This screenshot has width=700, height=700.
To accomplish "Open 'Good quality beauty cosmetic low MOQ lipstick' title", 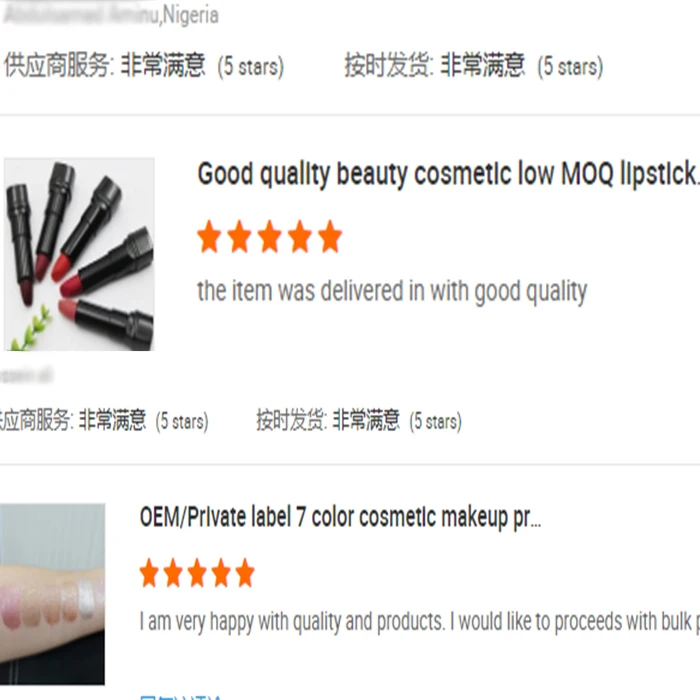I will pyautogui.click(x=448, y=174).
